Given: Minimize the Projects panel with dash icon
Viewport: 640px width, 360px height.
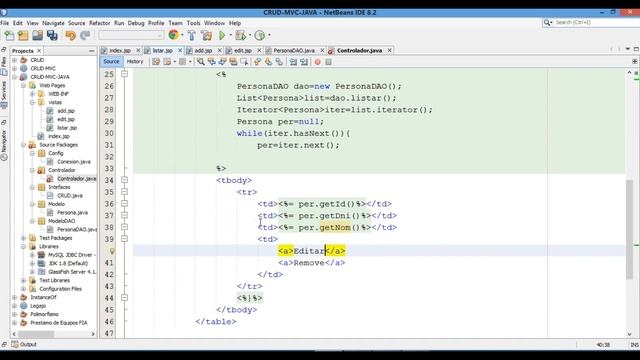Looking at the screenshot, I should 91,51.
